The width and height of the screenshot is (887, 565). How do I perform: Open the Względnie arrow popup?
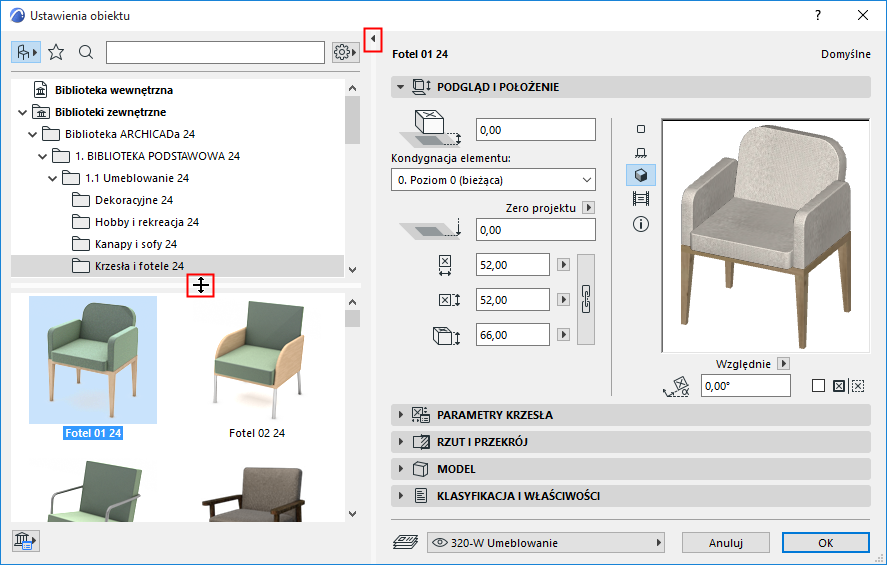coord(783,364)
